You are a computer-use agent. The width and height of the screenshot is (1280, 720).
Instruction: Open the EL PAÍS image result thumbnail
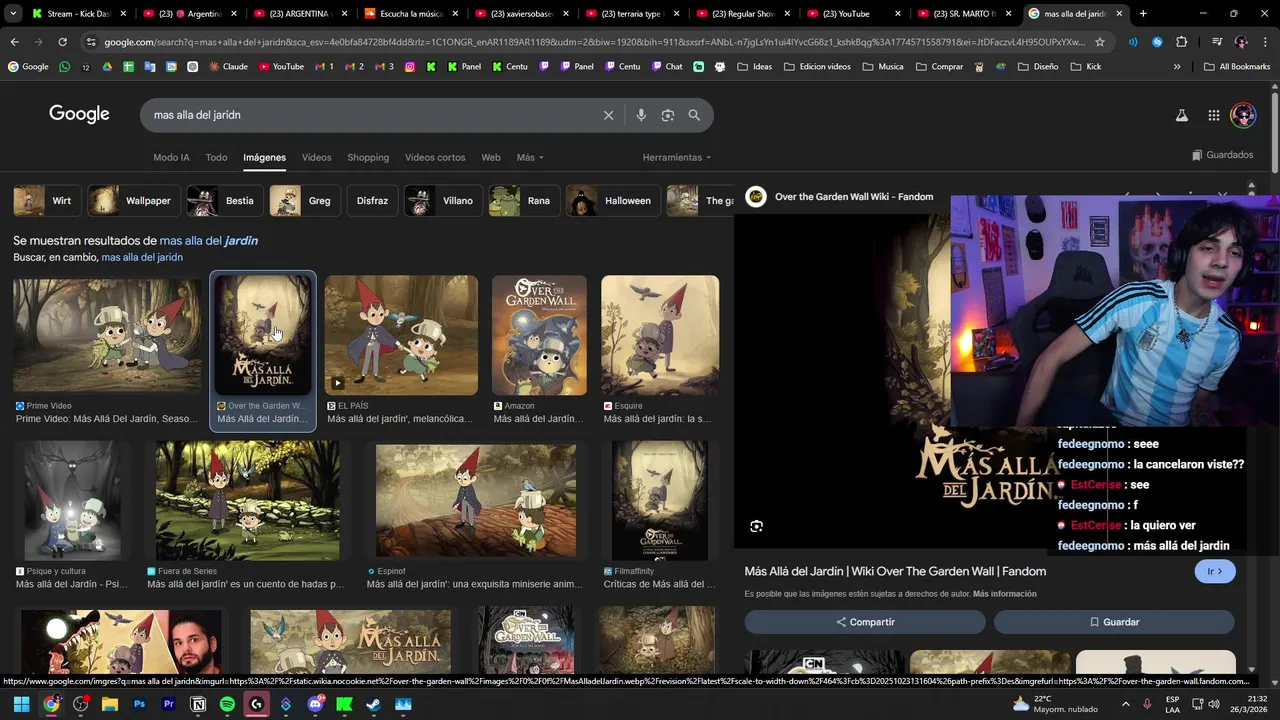click(401, 335)
